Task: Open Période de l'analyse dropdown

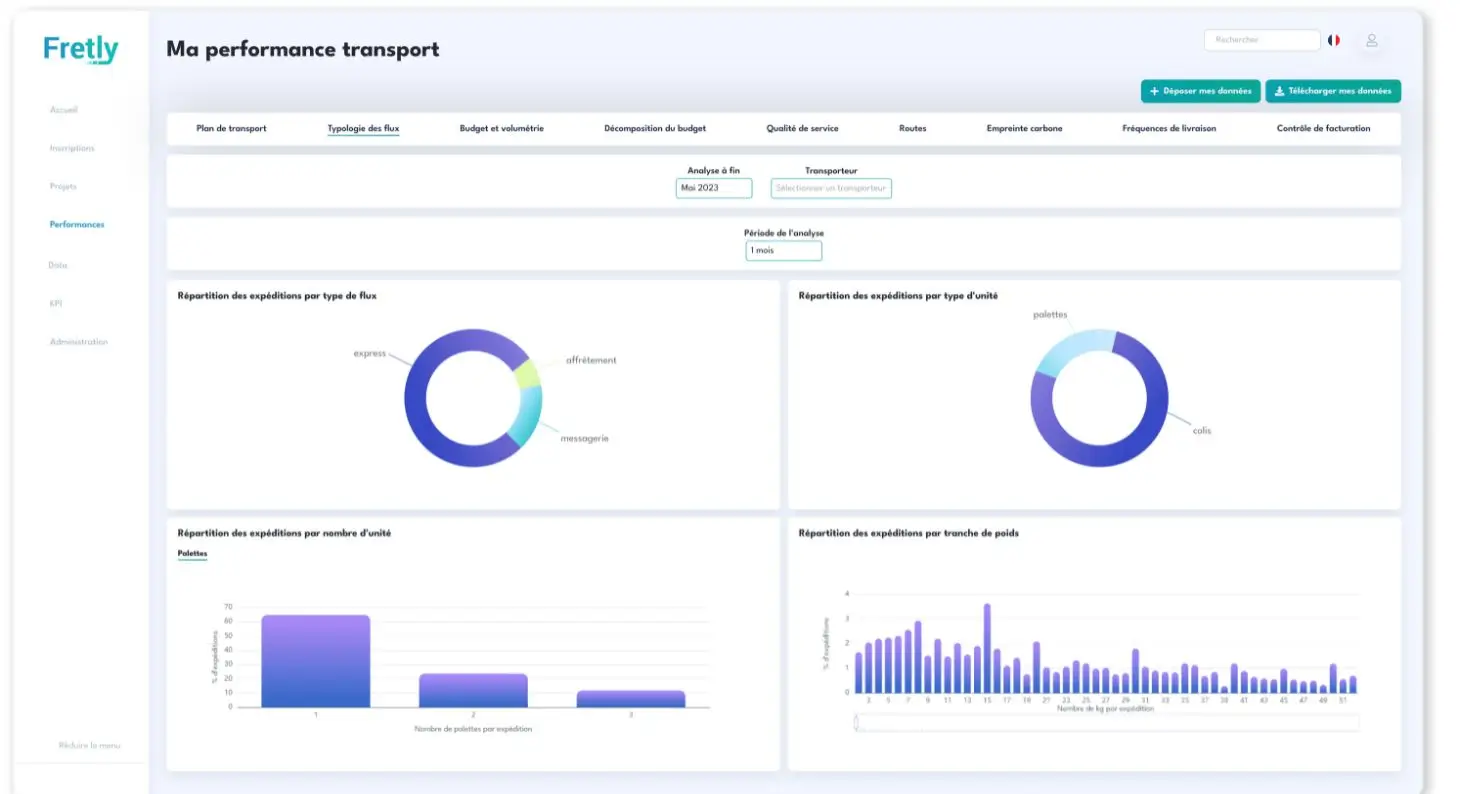Action: point(784,250)
